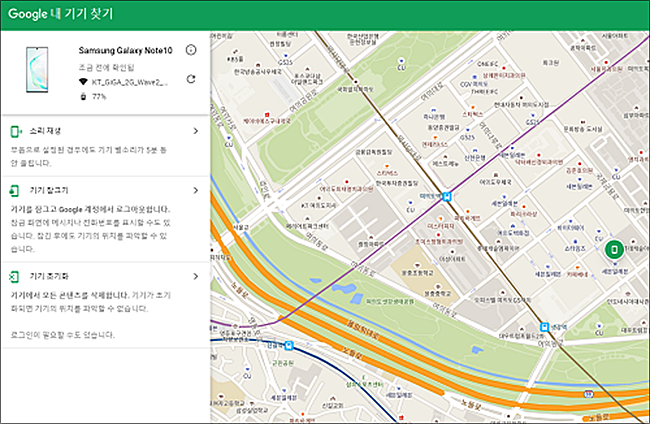Click the Samsung Galaxy Note10 device name
The height and width of the screenshot is (424, 650).
tap(125, 51)
